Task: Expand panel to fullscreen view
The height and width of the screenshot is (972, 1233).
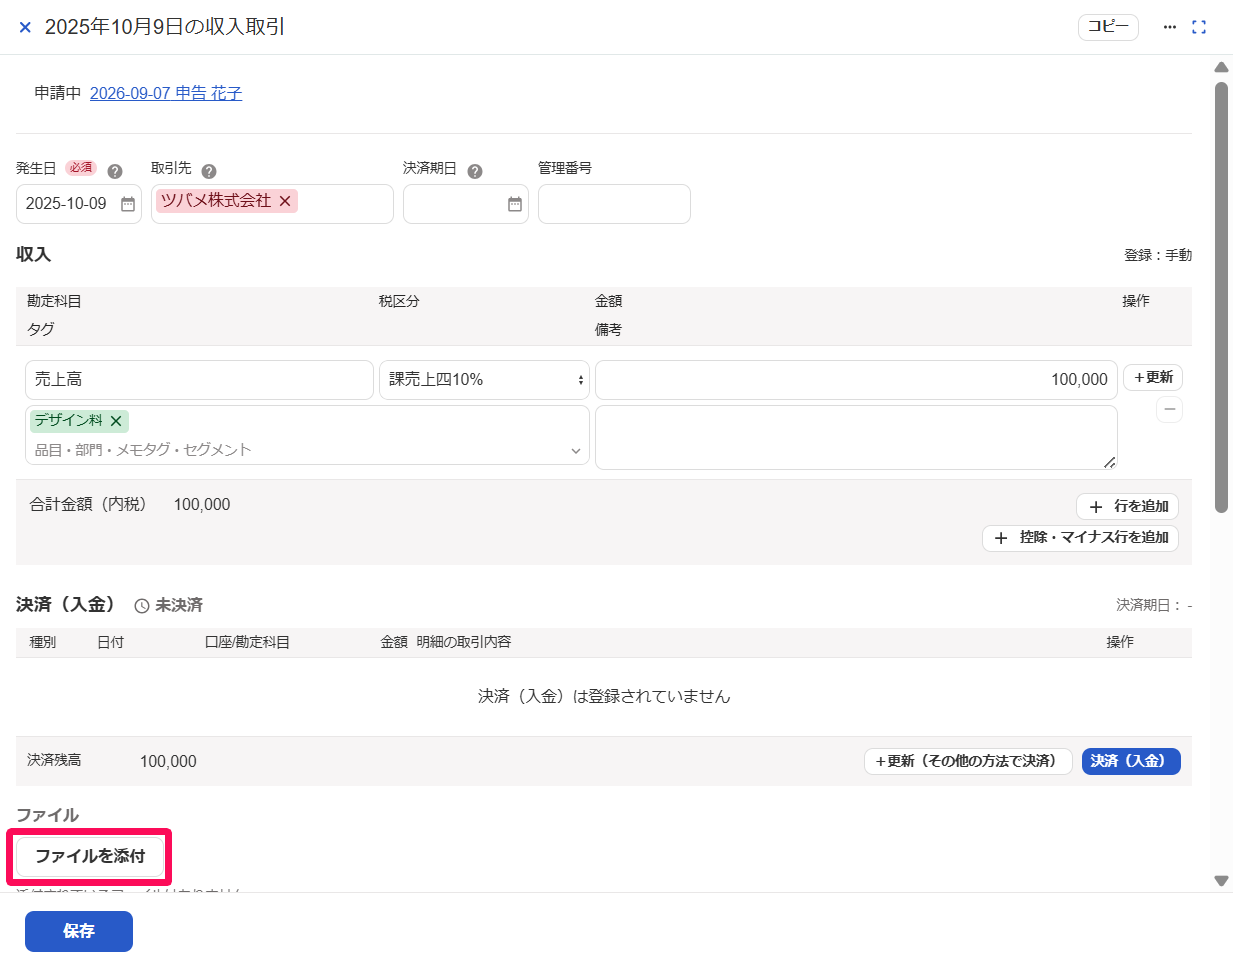Action: pyautogui.click(x=1199, y=27)
